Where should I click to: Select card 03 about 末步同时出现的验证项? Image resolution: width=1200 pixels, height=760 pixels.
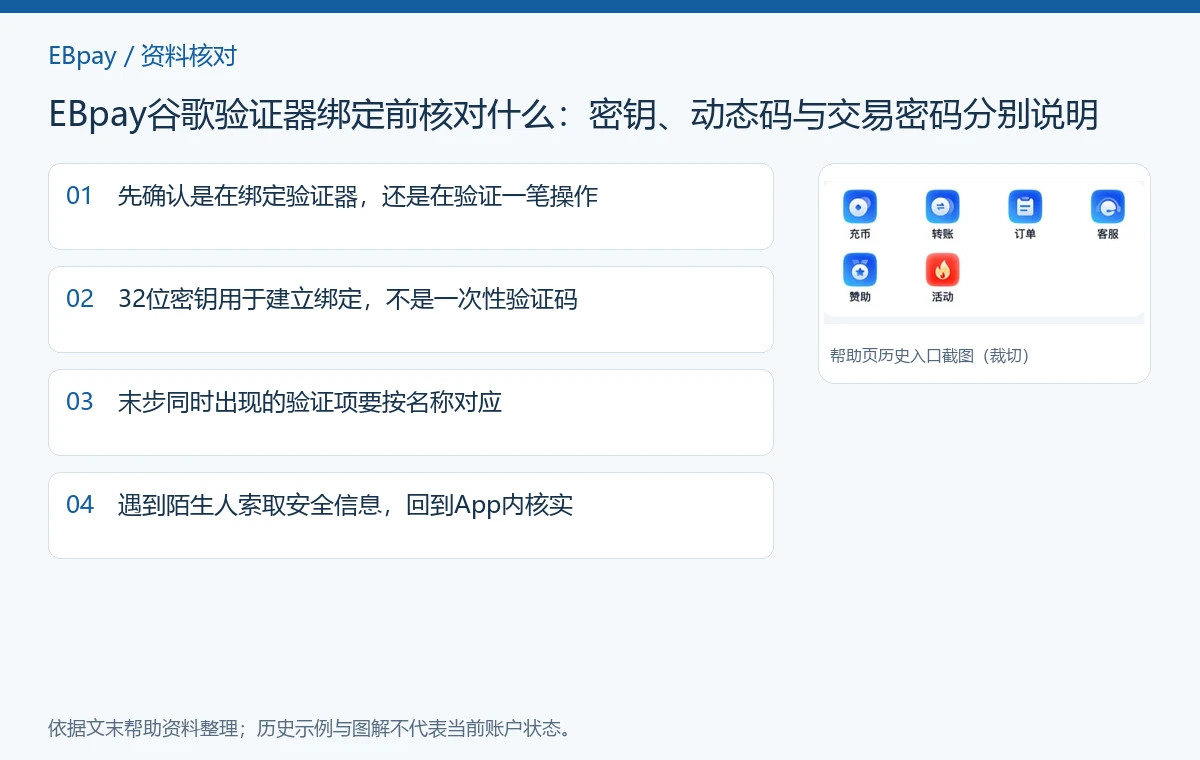coord(411,412)
